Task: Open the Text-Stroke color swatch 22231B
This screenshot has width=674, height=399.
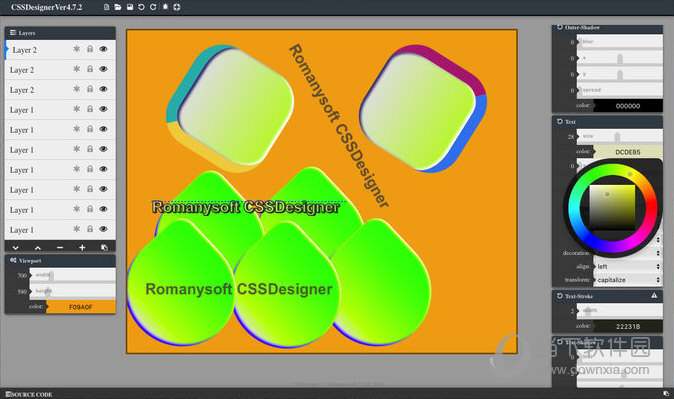Action: 628,326
